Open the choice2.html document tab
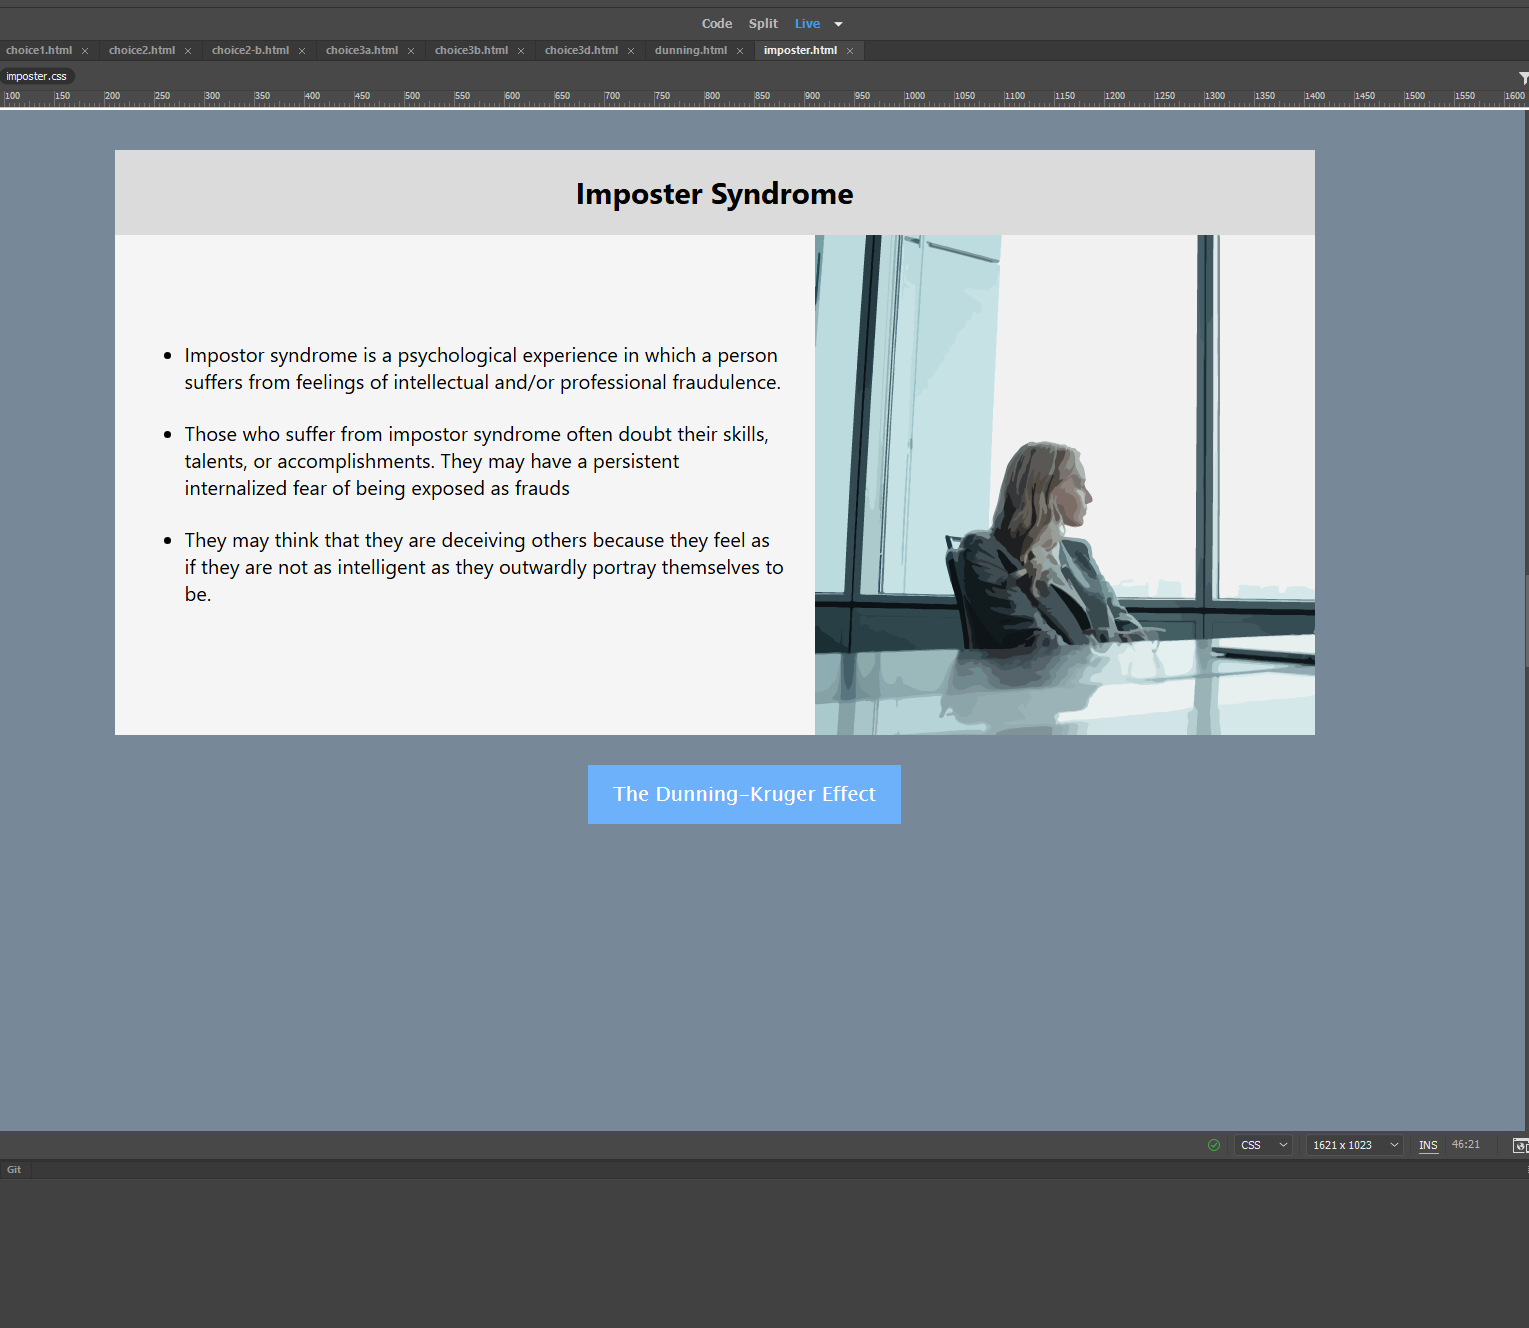Screen dimensions: 1529x1328 point(142,50)
